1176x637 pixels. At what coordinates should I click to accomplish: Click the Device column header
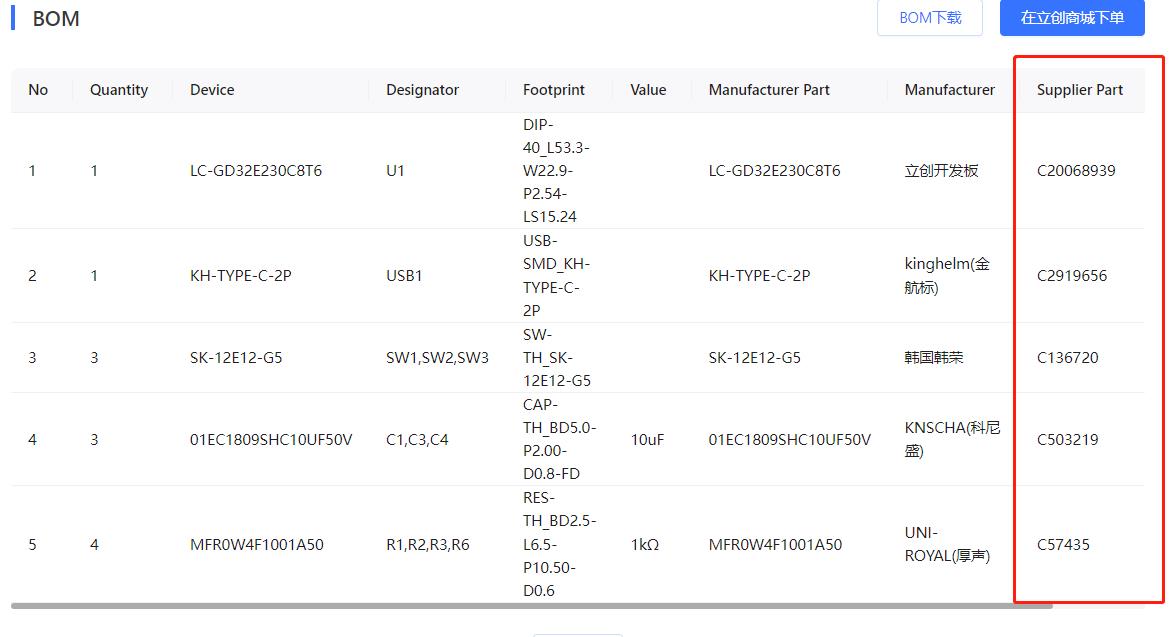pos(212,90)
